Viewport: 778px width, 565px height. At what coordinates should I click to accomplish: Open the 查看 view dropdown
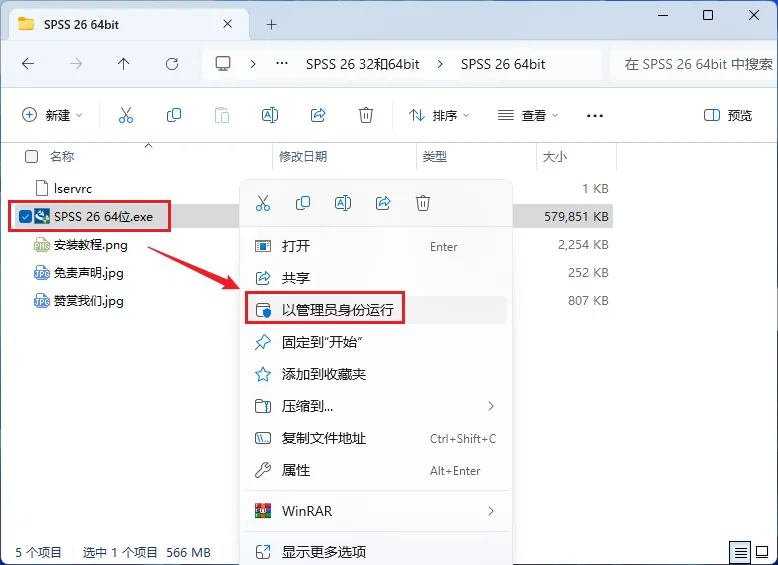pos(528,116)
